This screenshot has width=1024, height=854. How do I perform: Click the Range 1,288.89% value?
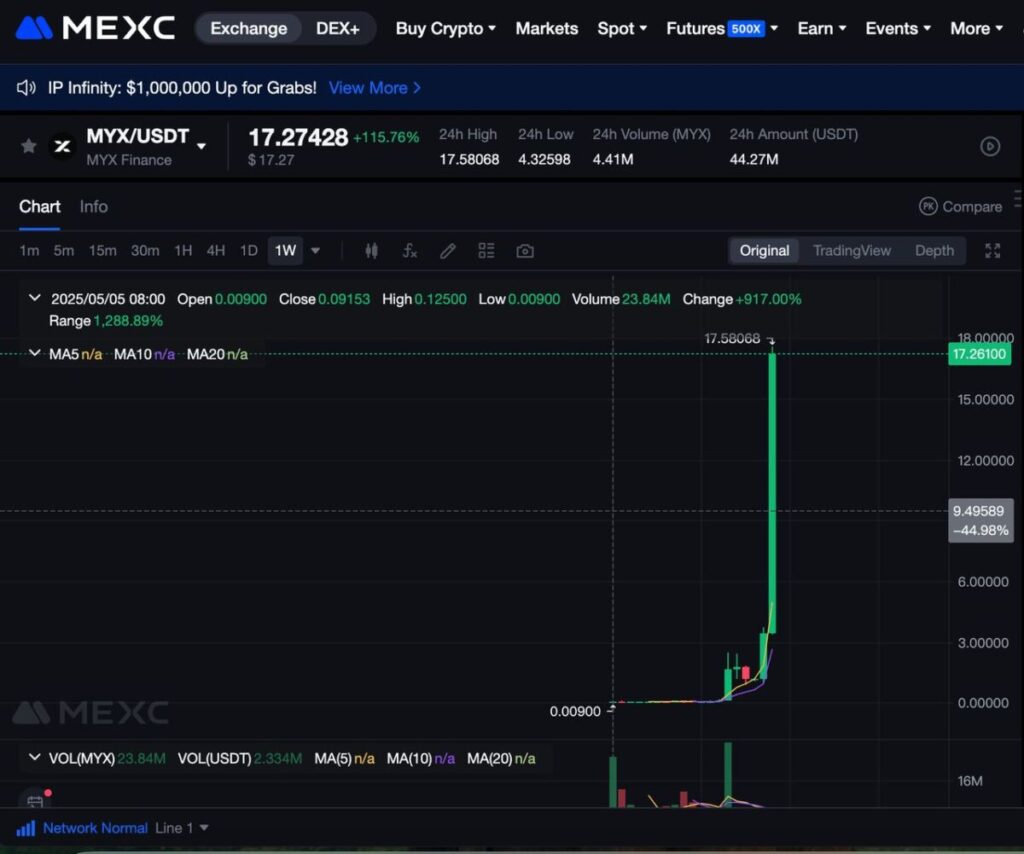[x=128, y=321]
